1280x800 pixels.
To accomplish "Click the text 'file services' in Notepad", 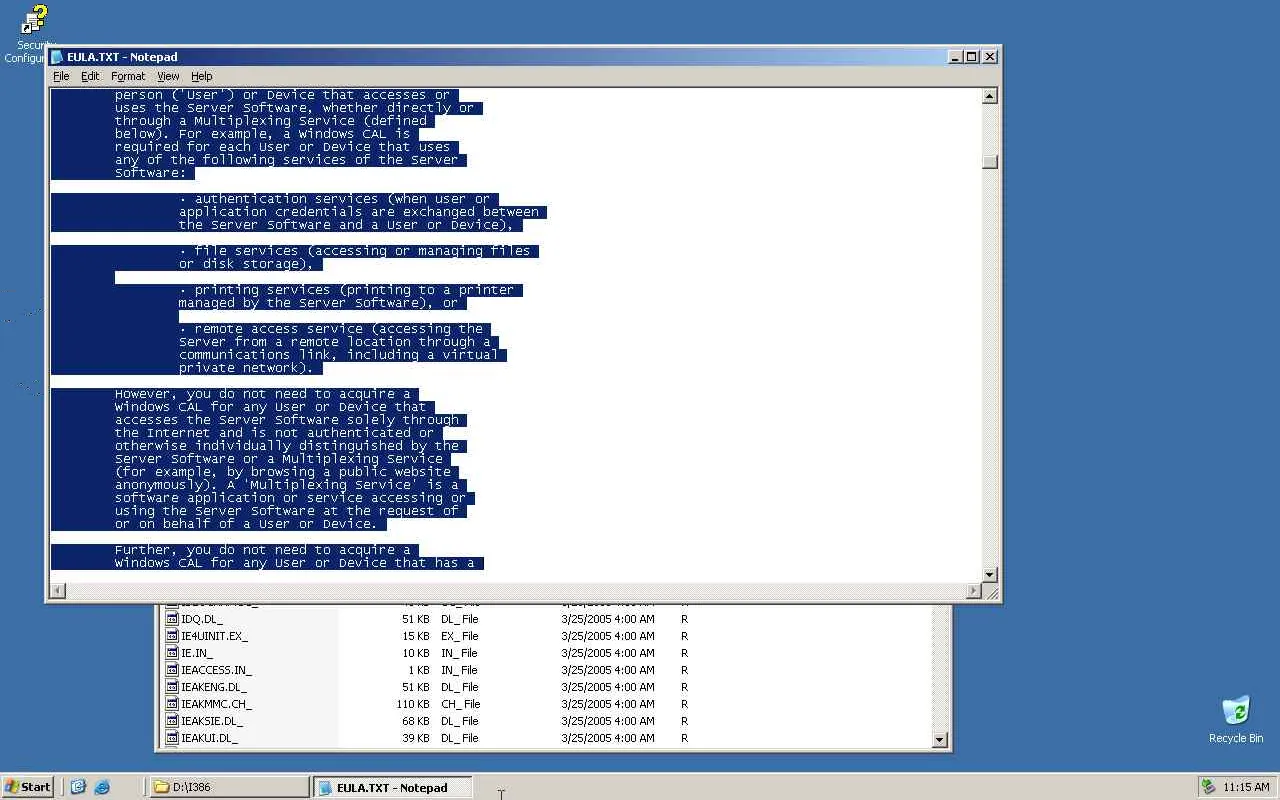I will (247, 251).
